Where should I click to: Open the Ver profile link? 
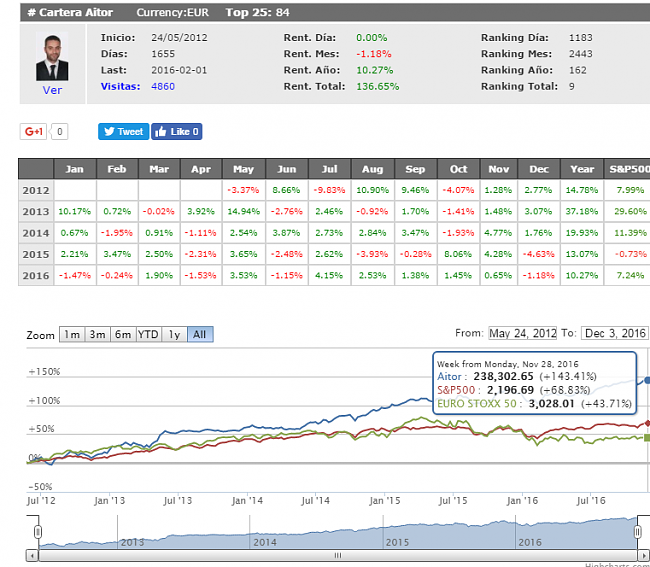pyautogui.click(x=52, y=90)
